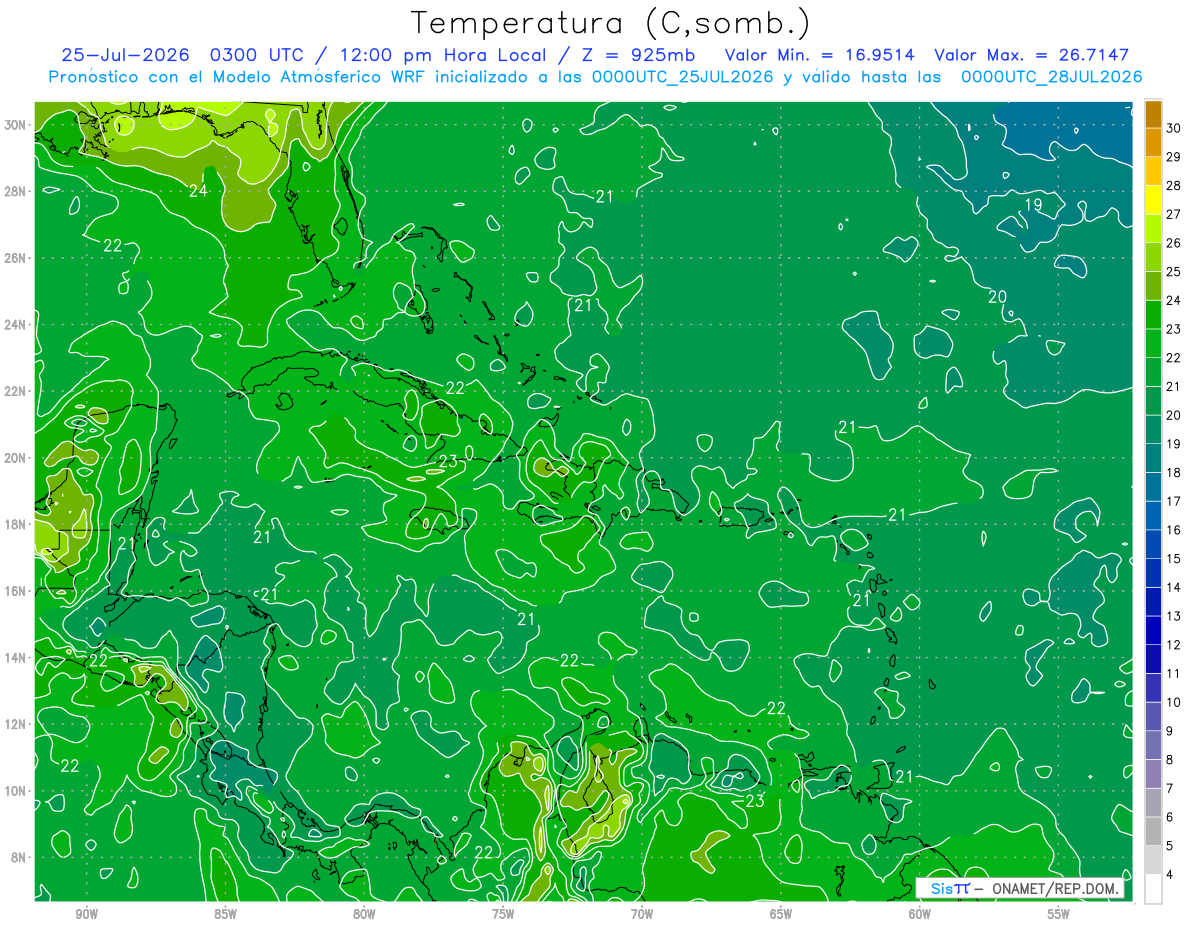The width and height of the screenshot is (1200, 927).
Task: Click the "90W" longitude axis label
Action: [87, 913]
